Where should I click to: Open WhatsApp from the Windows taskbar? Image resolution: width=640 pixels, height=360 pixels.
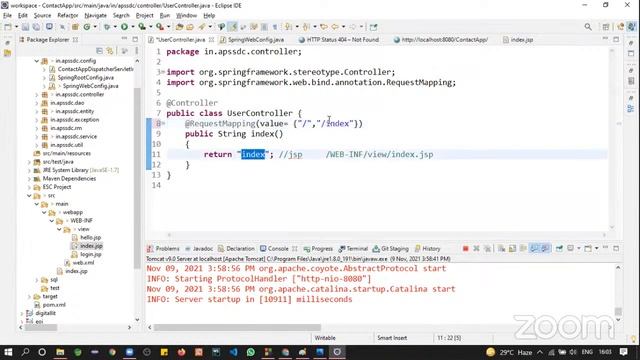tap(251, 352)
